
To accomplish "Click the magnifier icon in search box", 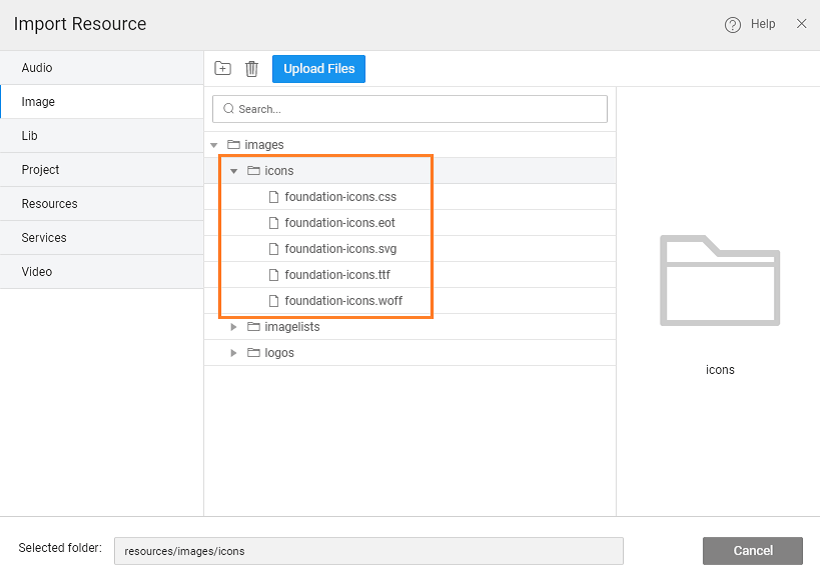I will pyautogui.click(x=228, y=109).
